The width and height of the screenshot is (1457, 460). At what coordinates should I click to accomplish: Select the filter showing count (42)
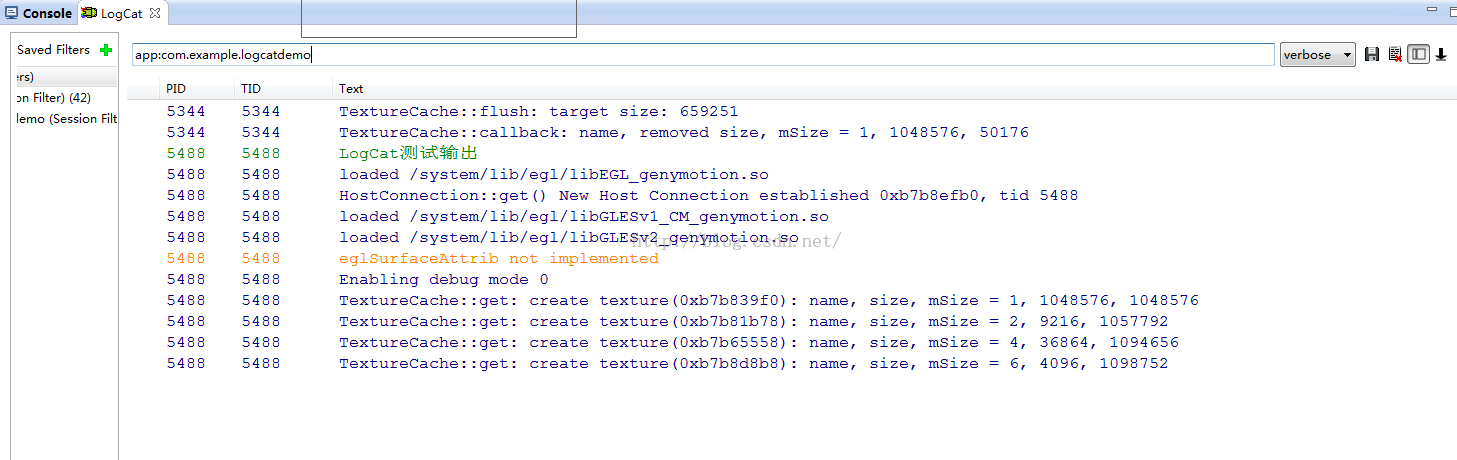[54, 98]
